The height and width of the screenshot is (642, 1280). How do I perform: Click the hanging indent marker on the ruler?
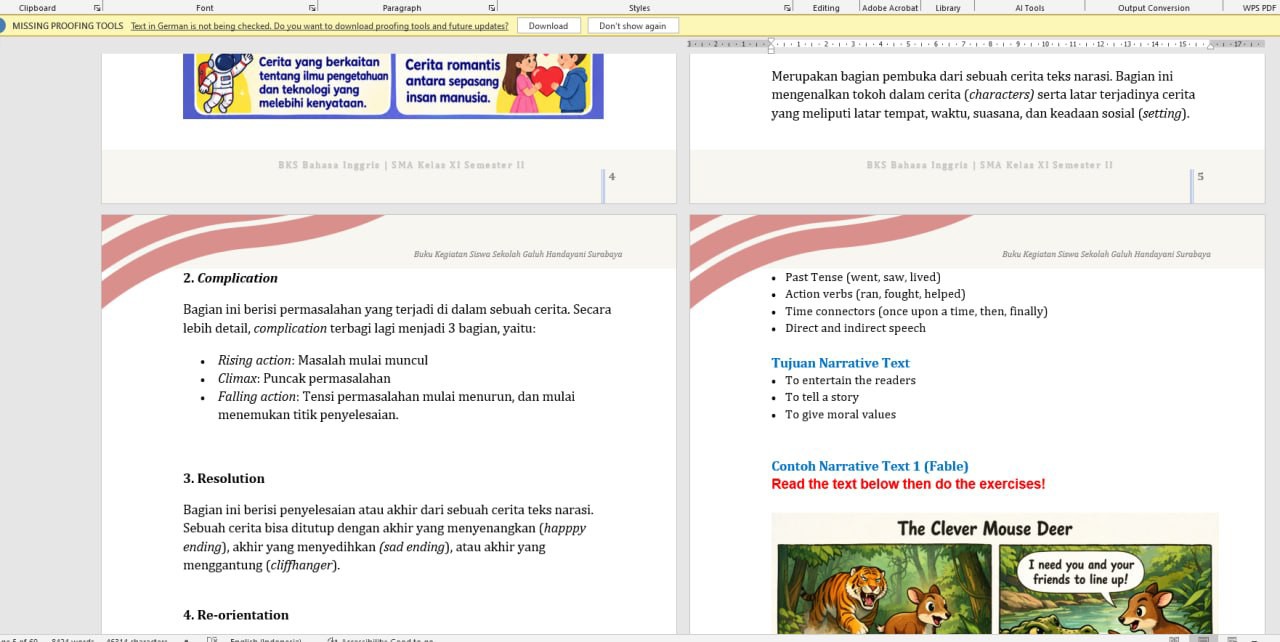[x=771, y=46]
